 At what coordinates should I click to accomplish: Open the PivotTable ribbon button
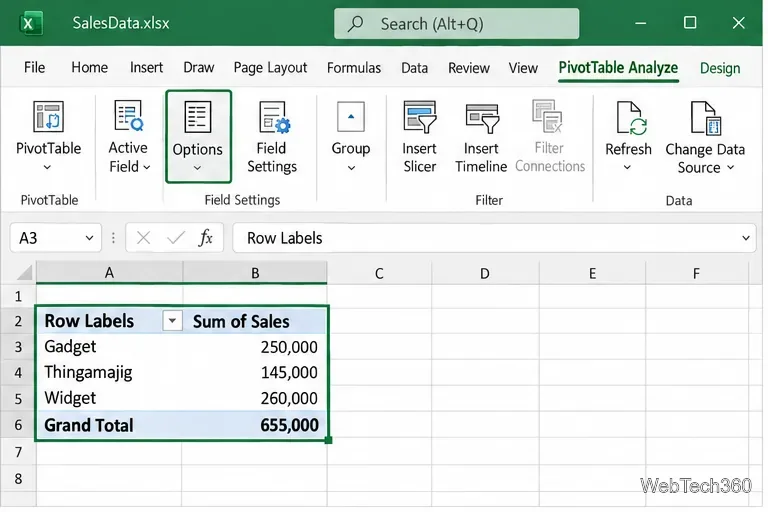pos(48,136)
